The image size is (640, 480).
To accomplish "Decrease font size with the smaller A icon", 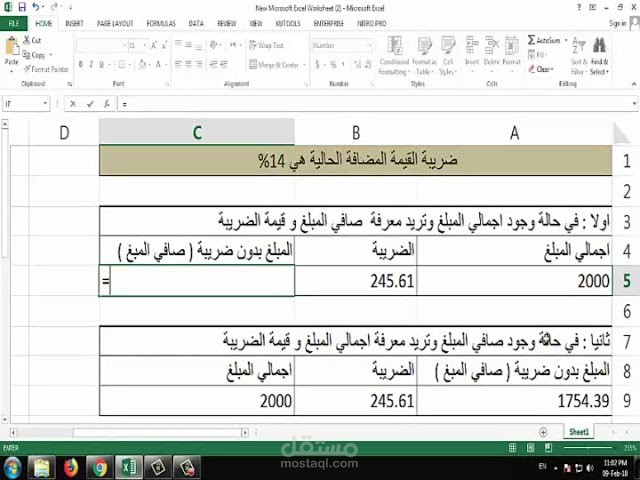I will coord(164,46).
